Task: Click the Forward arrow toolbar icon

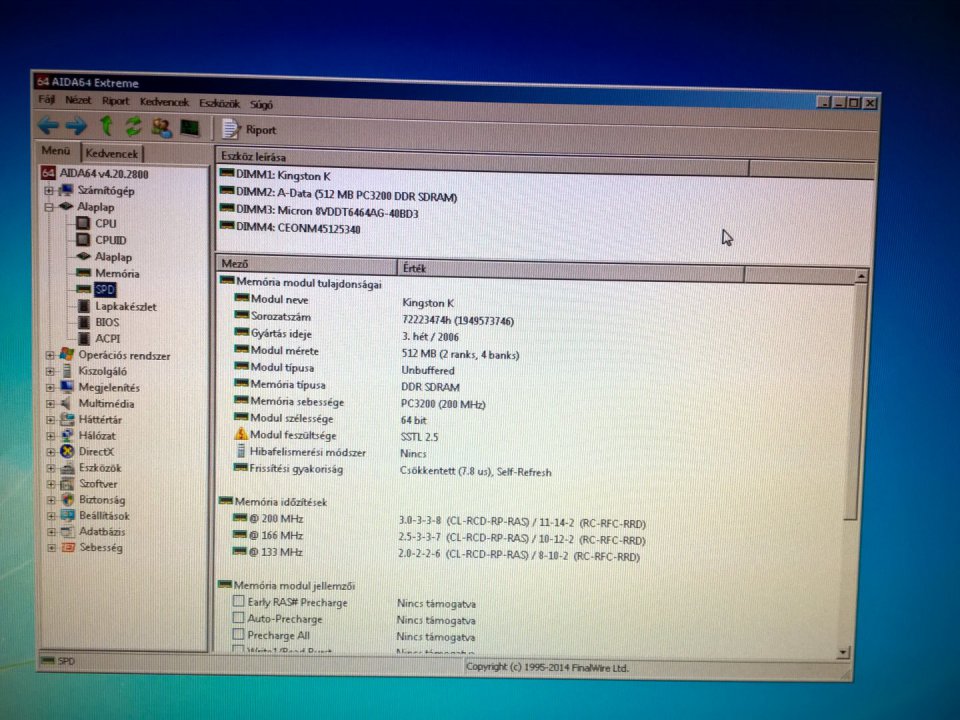Action: [76, 126]
